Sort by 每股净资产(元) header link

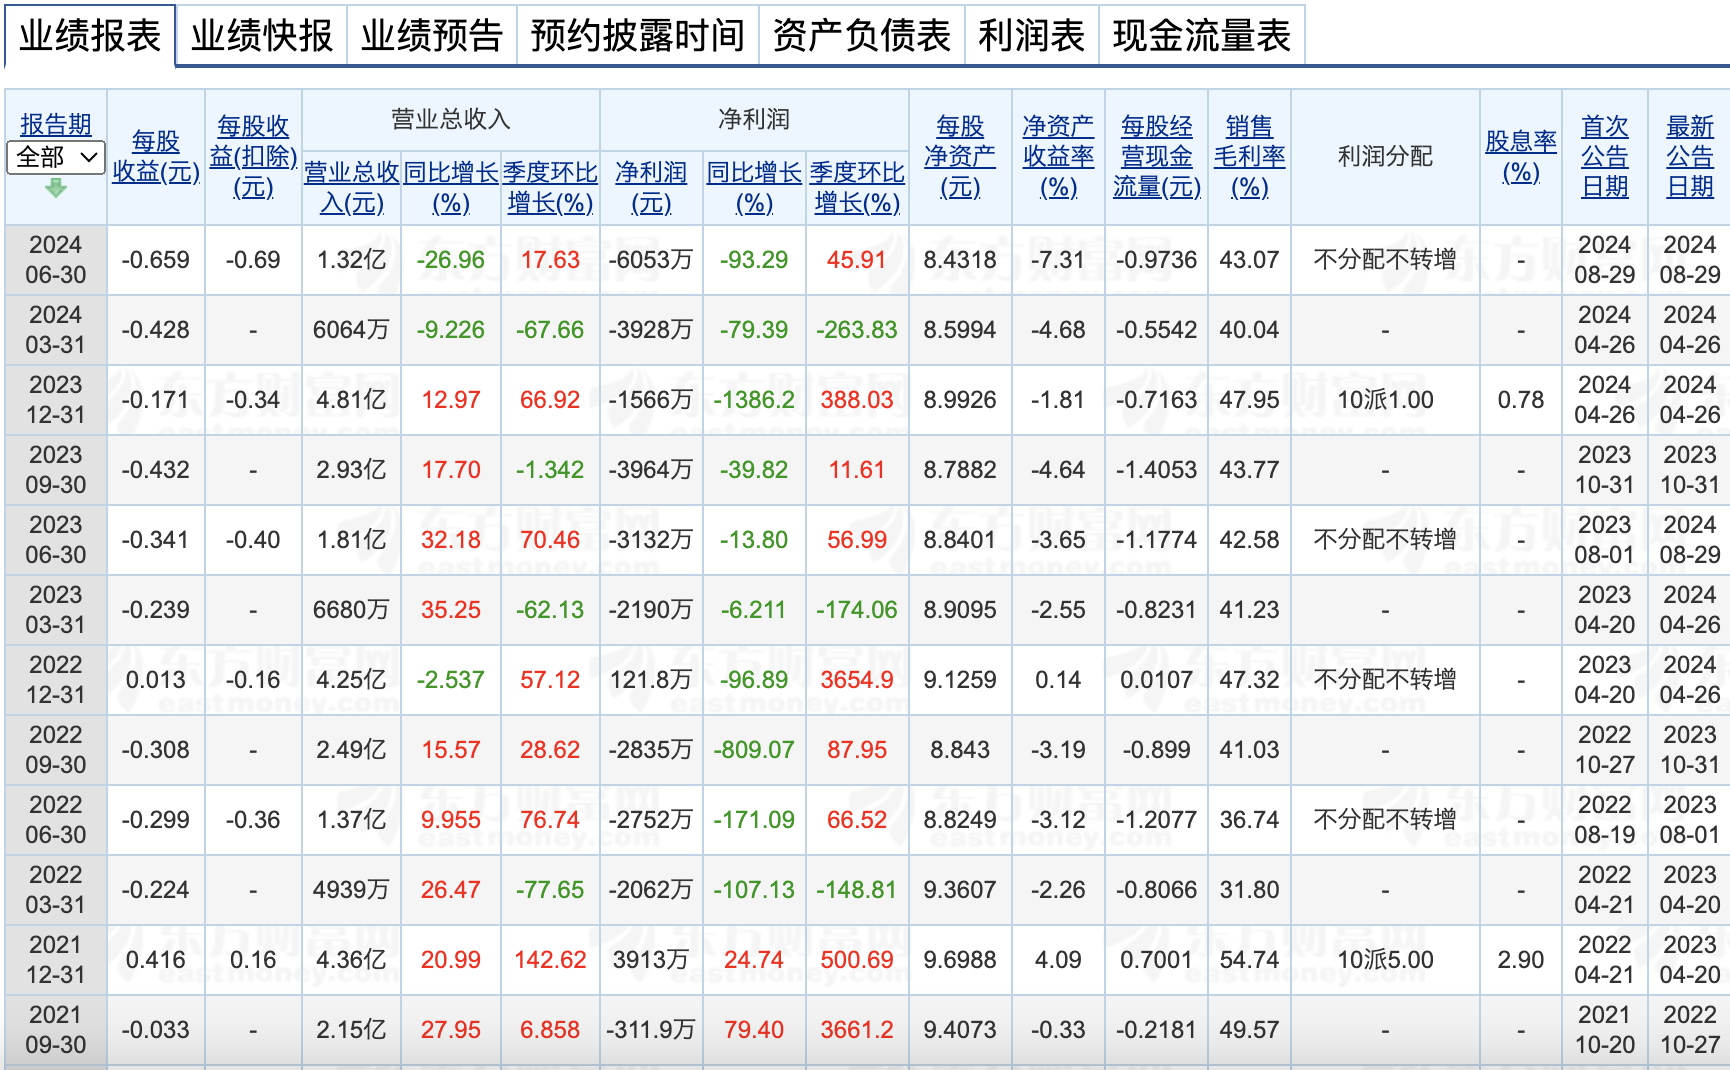tap(960, 157)
